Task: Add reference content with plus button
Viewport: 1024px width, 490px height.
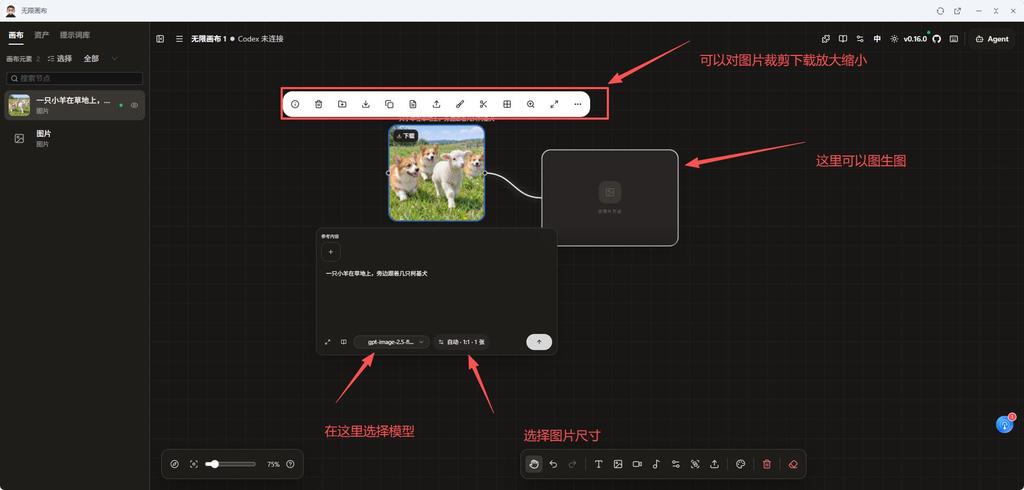Action: [330, 252]
